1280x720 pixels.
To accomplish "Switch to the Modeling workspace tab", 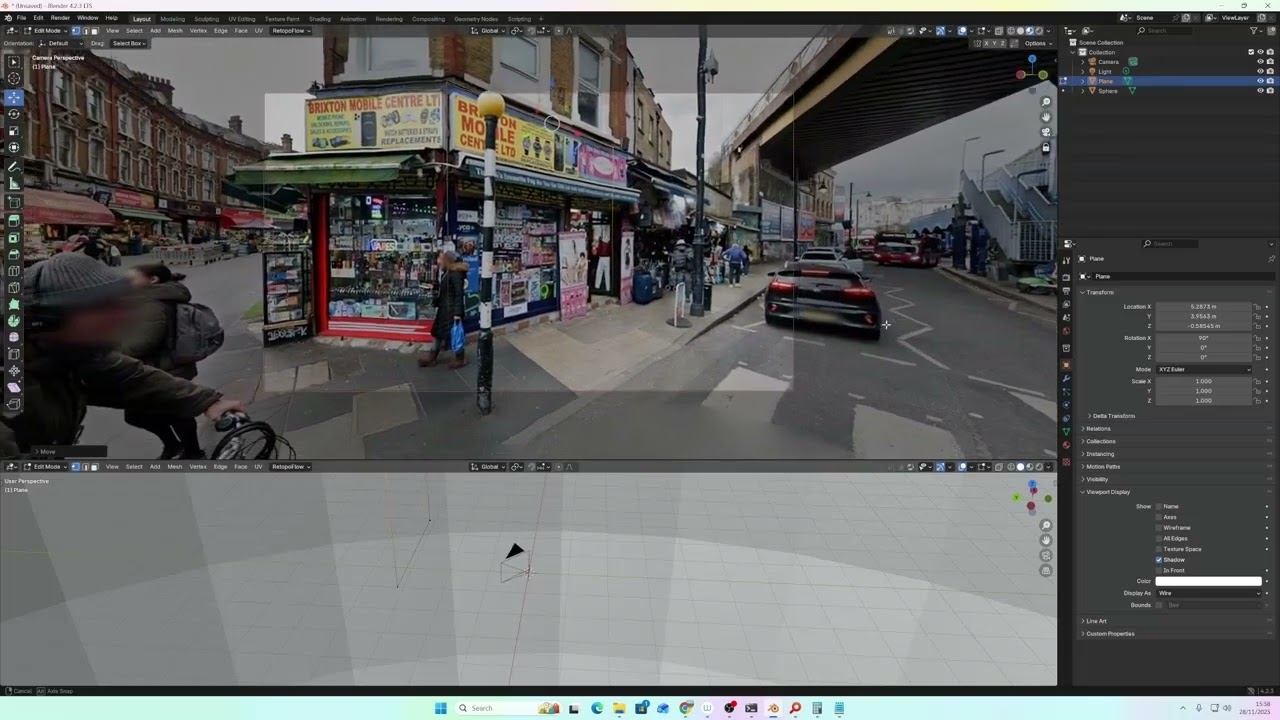I will click(x=172, y=18).
